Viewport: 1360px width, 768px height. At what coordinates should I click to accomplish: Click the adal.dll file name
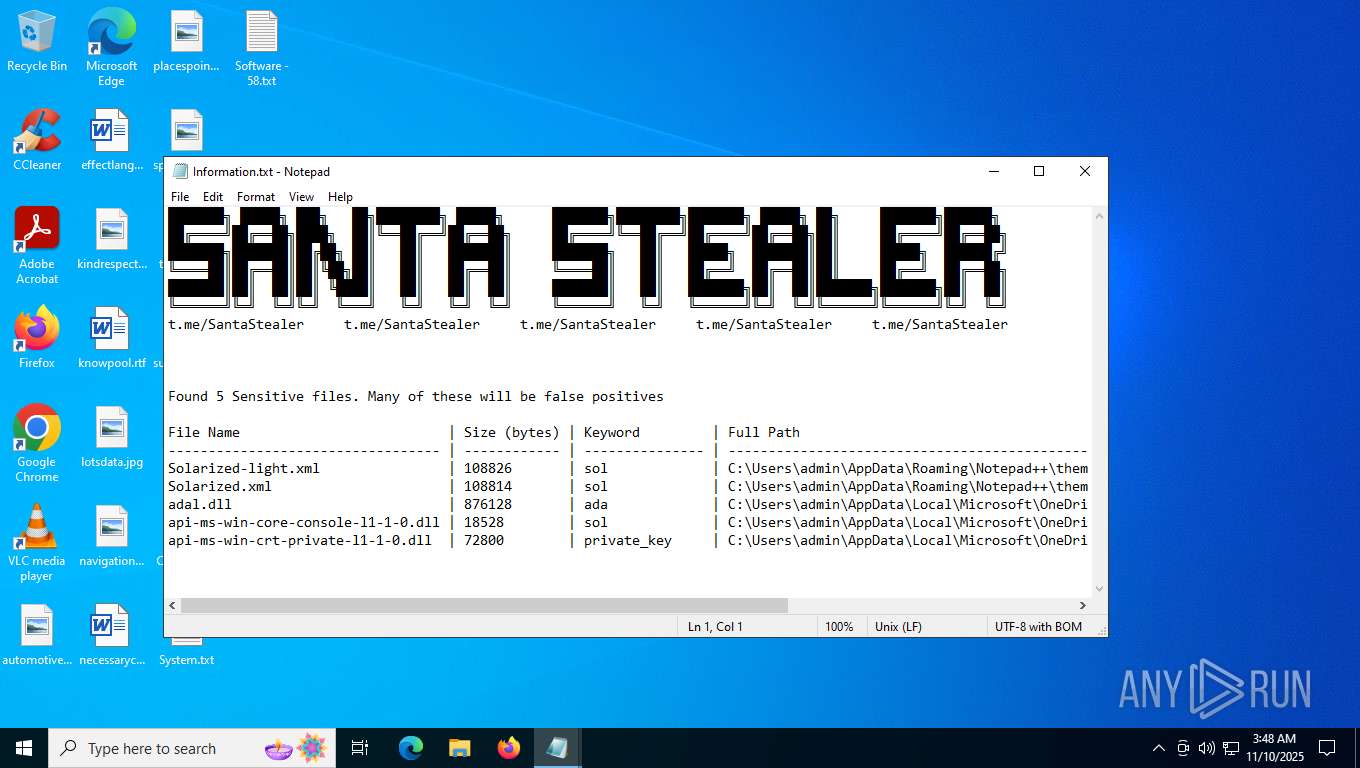point(200,504)
